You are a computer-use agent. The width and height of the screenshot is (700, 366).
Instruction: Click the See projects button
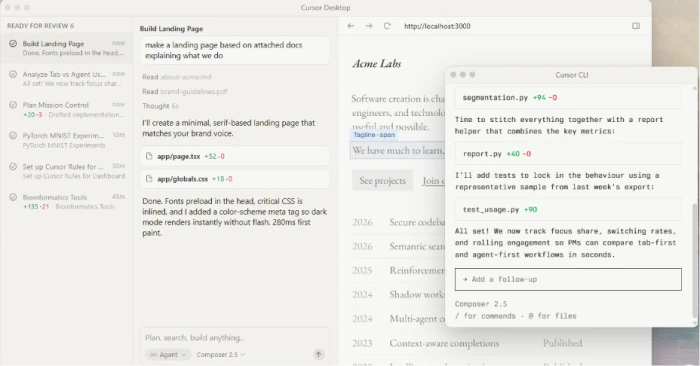[x=382, y=180]
